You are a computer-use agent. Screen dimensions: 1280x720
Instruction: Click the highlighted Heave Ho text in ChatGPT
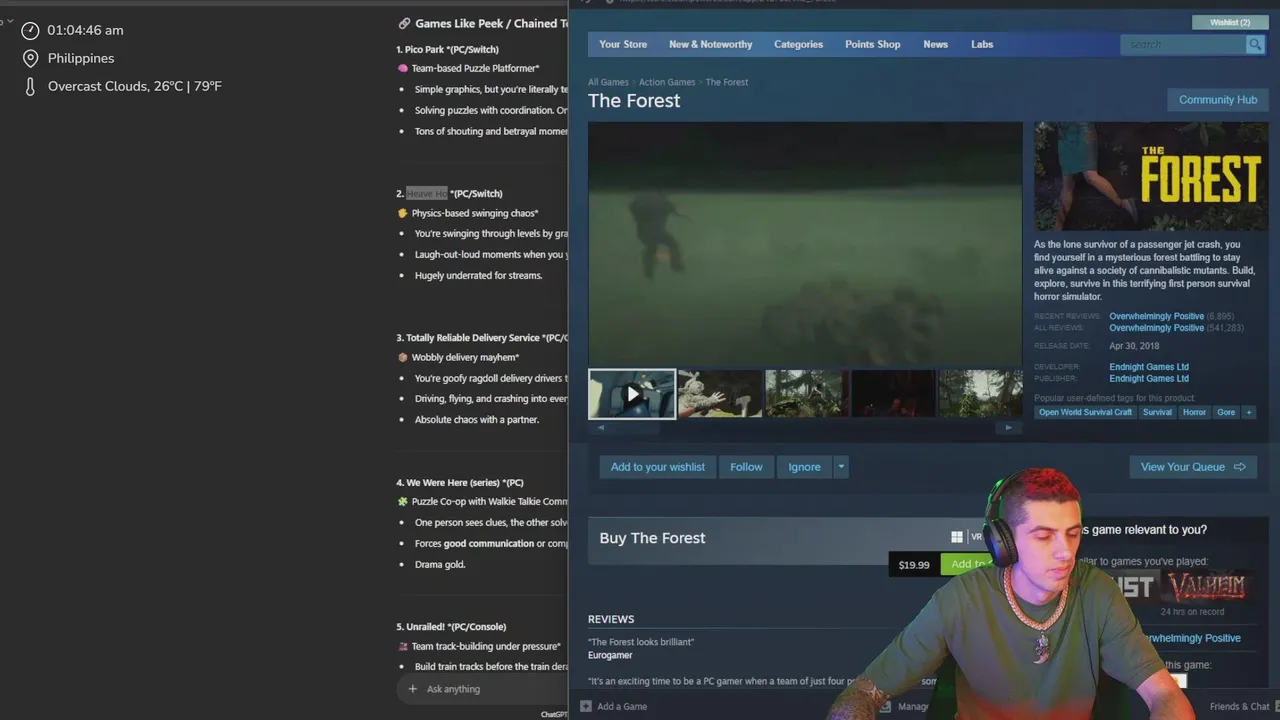coord(427,193)
